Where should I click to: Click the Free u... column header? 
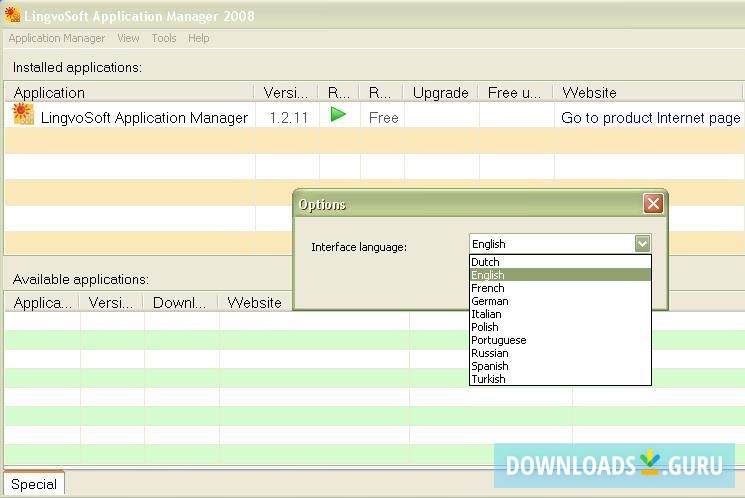pos(516,92)
